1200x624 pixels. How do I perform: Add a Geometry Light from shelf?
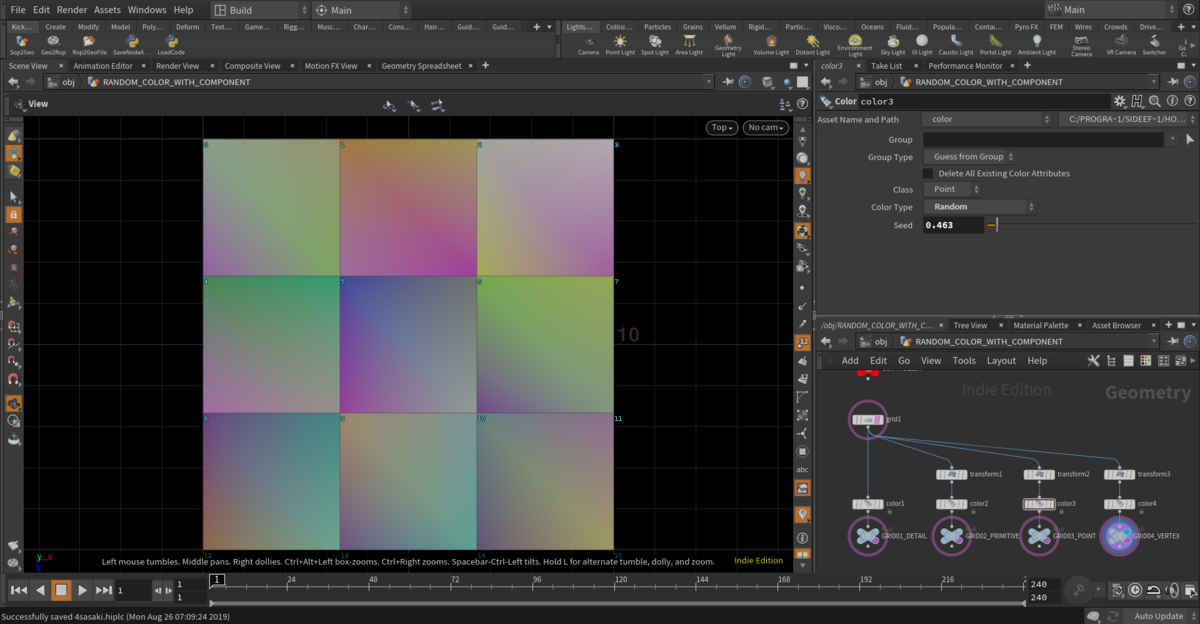pyautogui.click(x=728, y=44)
